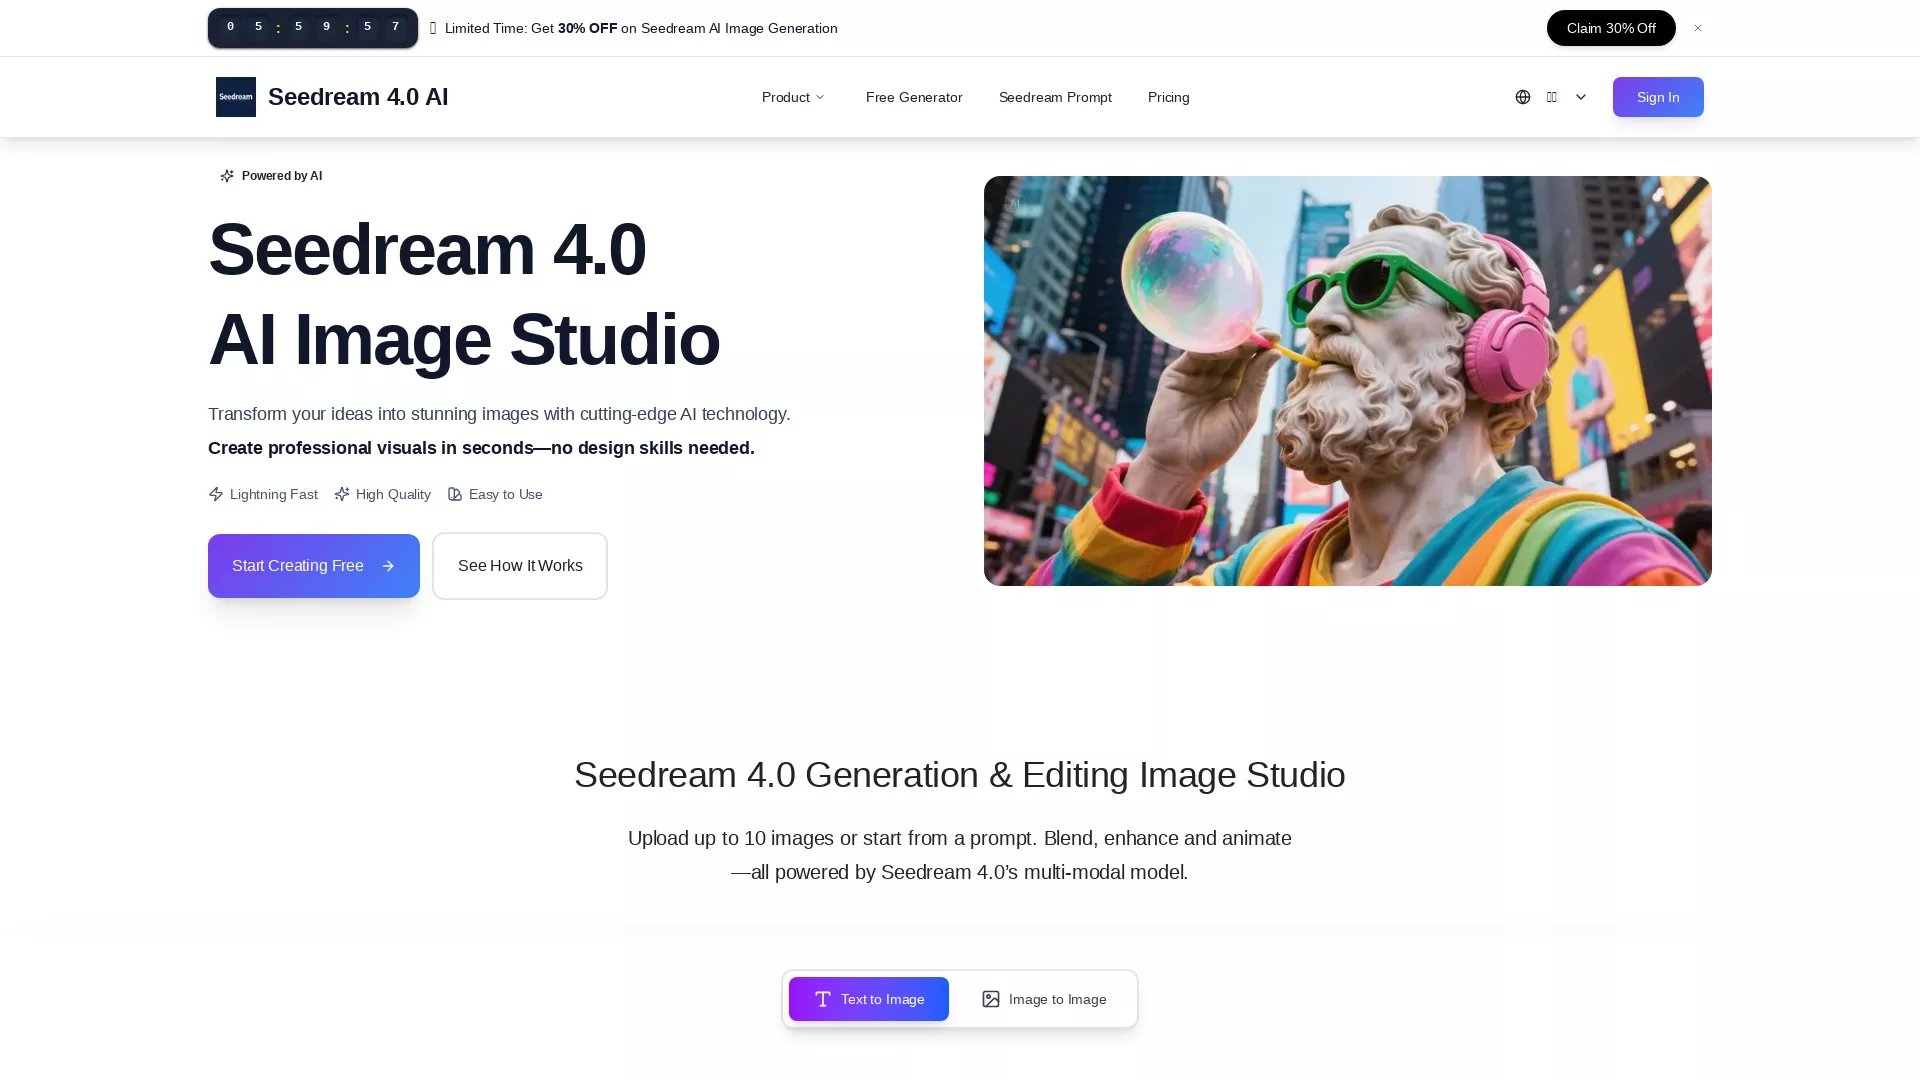The image size is (1920, 1080).
Task: Open the Pricing page
Action: pos(1168,97)
